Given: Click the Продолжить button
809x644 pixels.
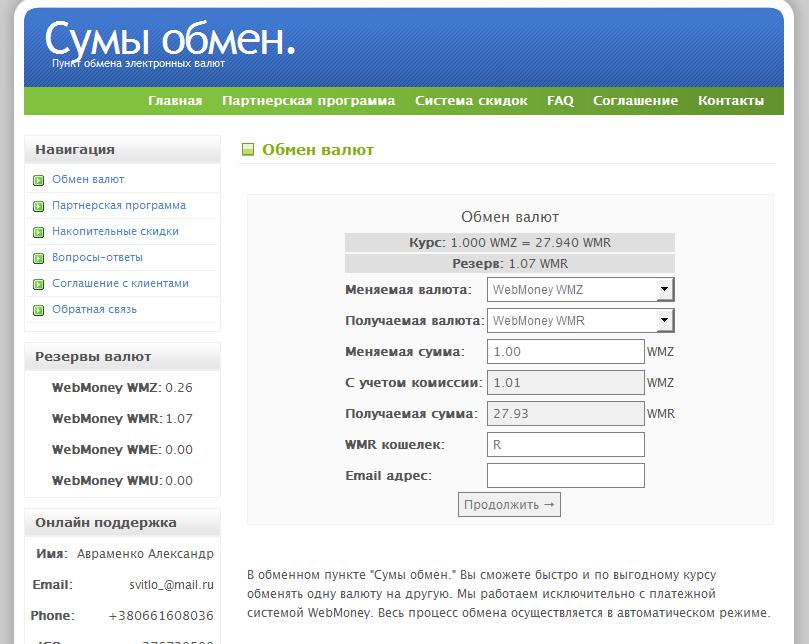Looking at the screenshot, I should click(x=509, y=504).
